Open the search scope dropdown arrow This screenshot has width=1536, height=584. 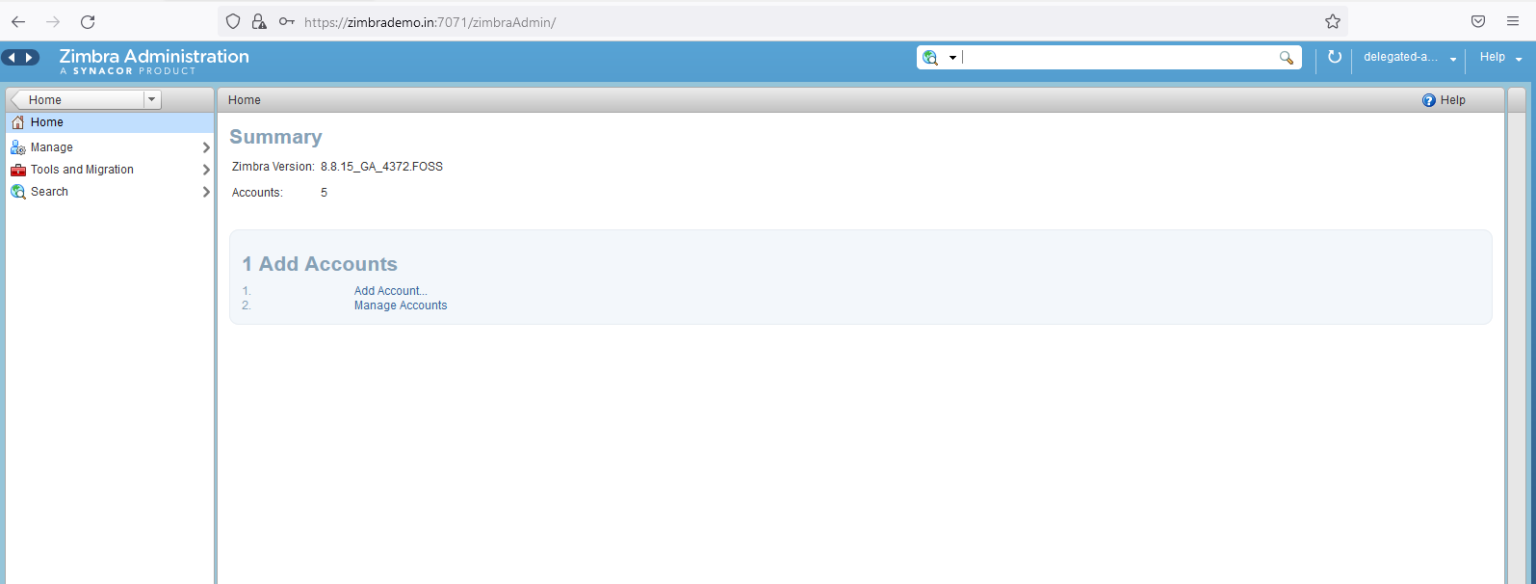pos(952,57)
